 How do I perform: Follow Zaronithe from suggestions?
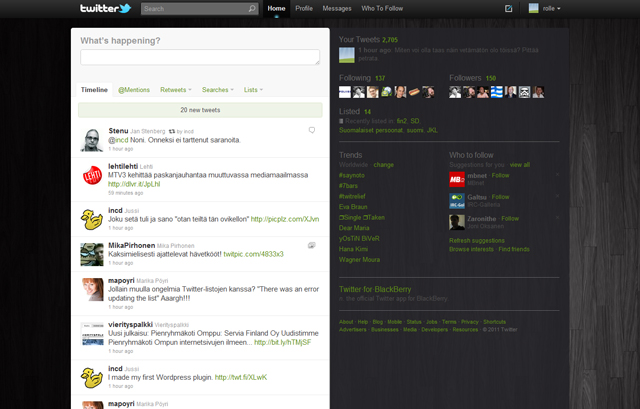tap(510, 219)
